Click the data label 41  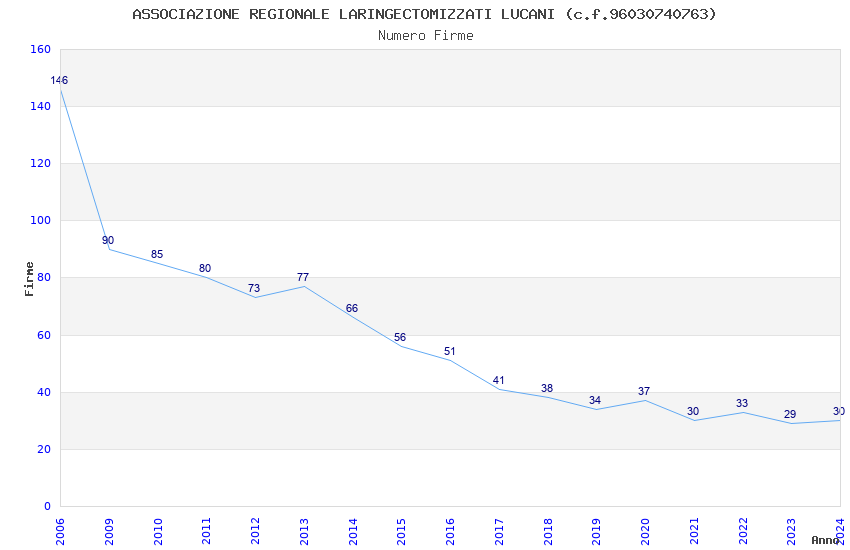pyautogui.click(x=498, y=380)
